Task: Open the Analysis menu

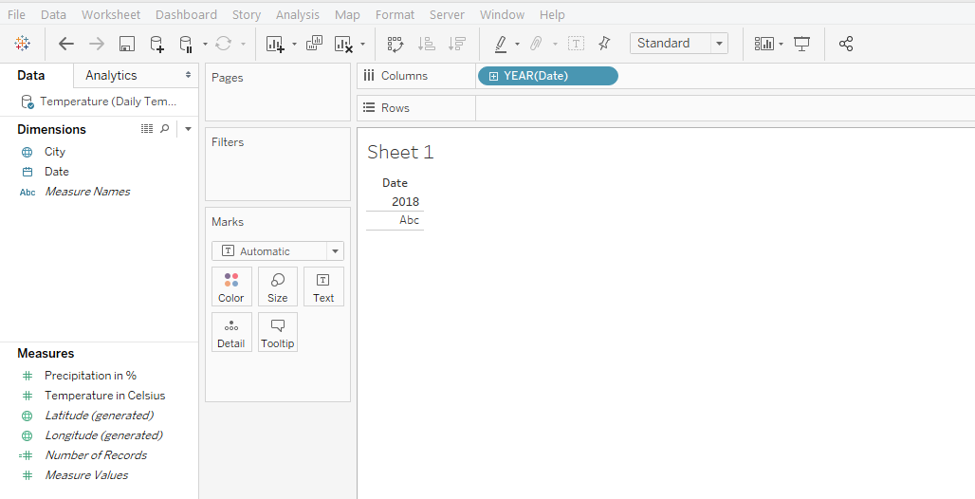Action: click(297, 15)
